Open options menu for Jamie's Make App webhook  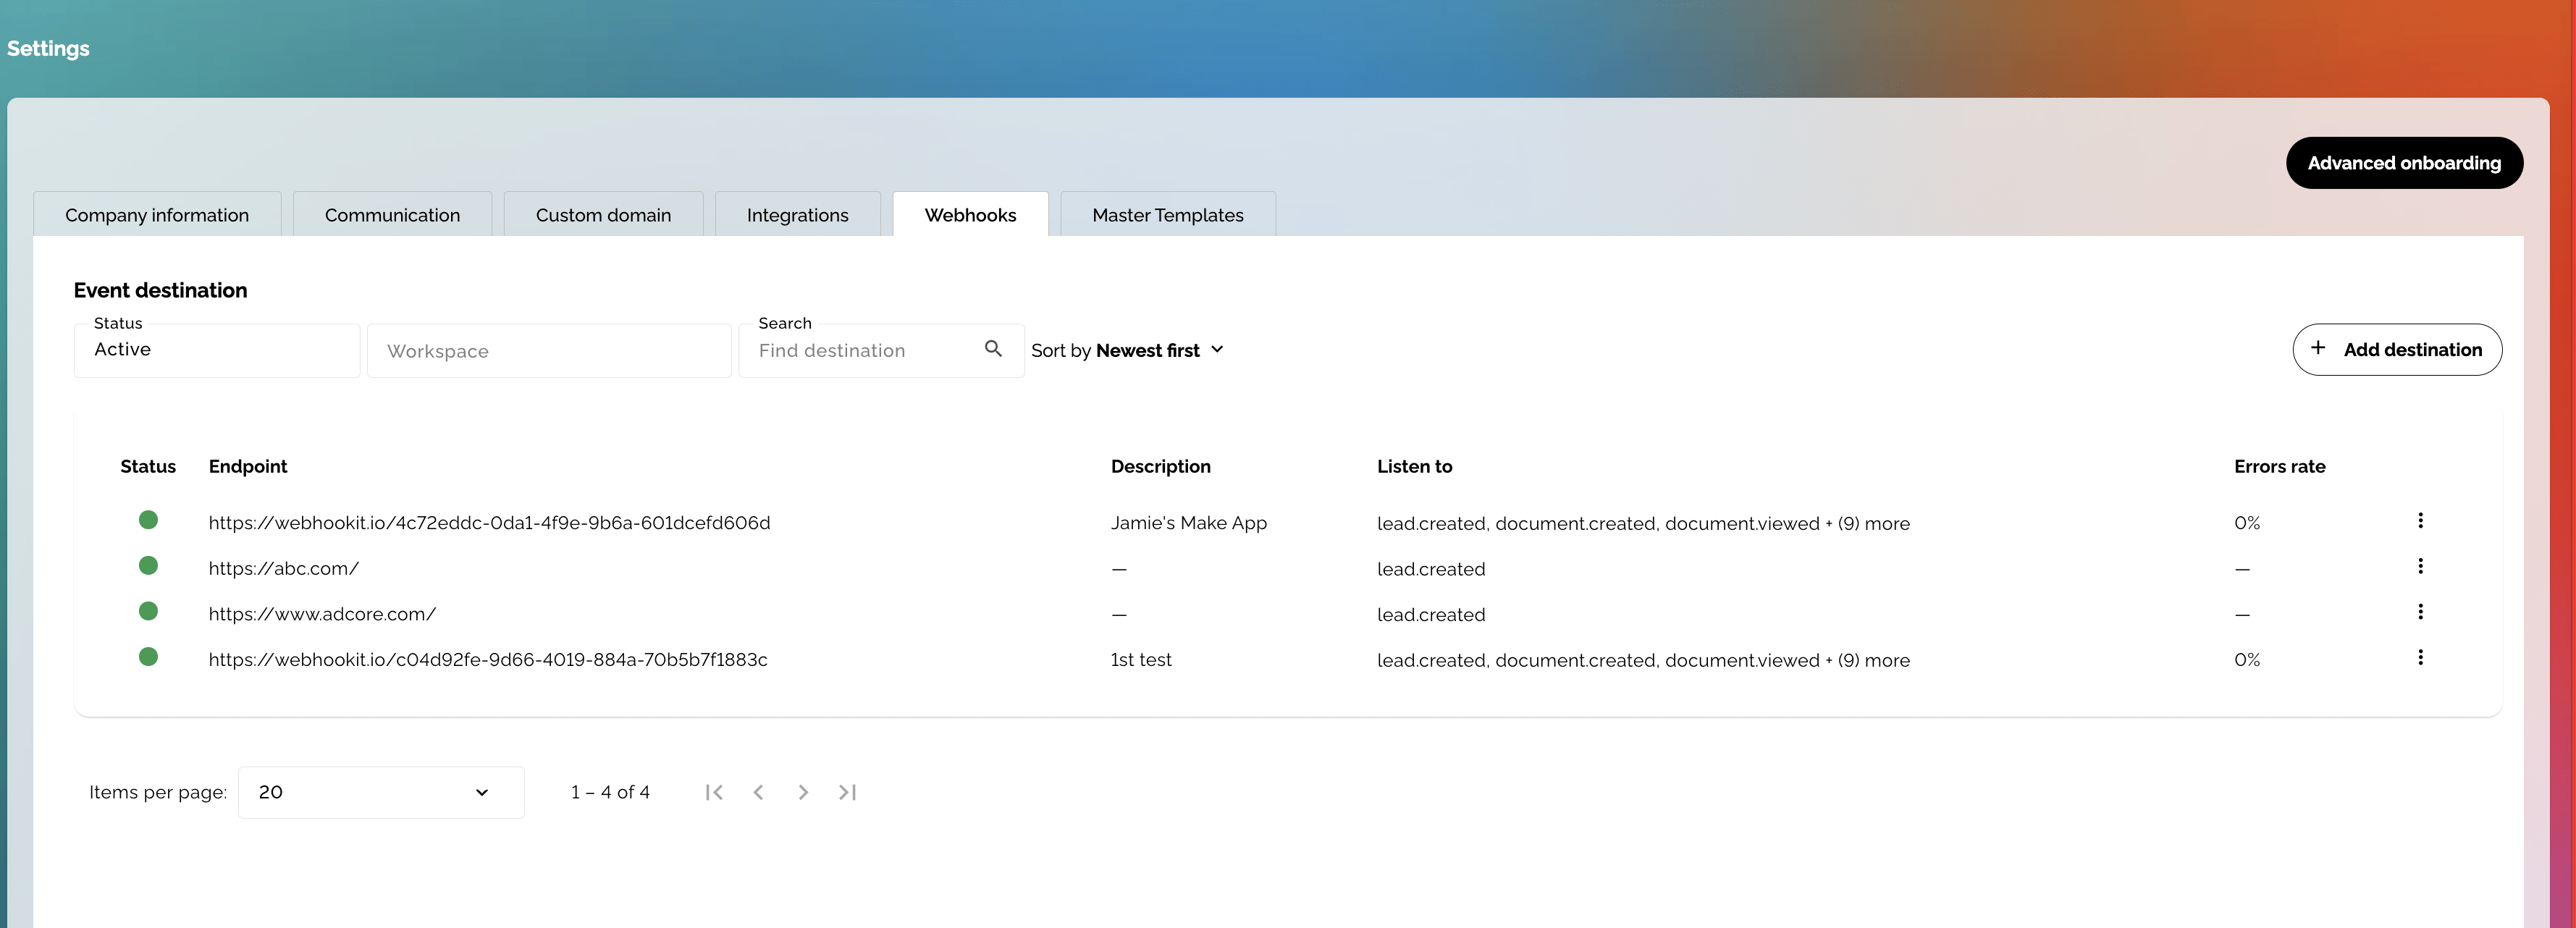[x=2420, y=521]
